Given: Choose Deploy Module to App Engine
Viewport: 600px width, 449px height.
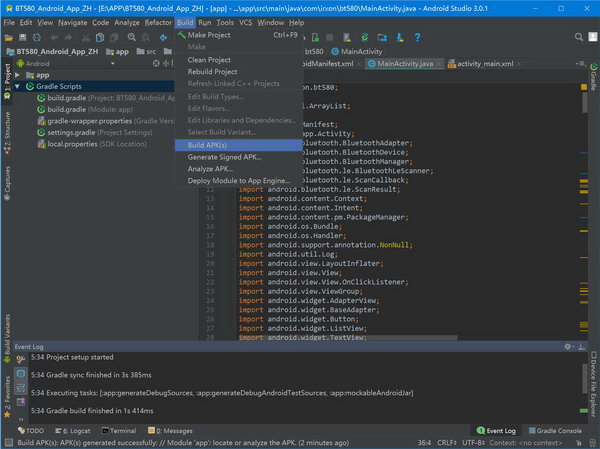Looking at the screenshot, I should tap(238, 181).
